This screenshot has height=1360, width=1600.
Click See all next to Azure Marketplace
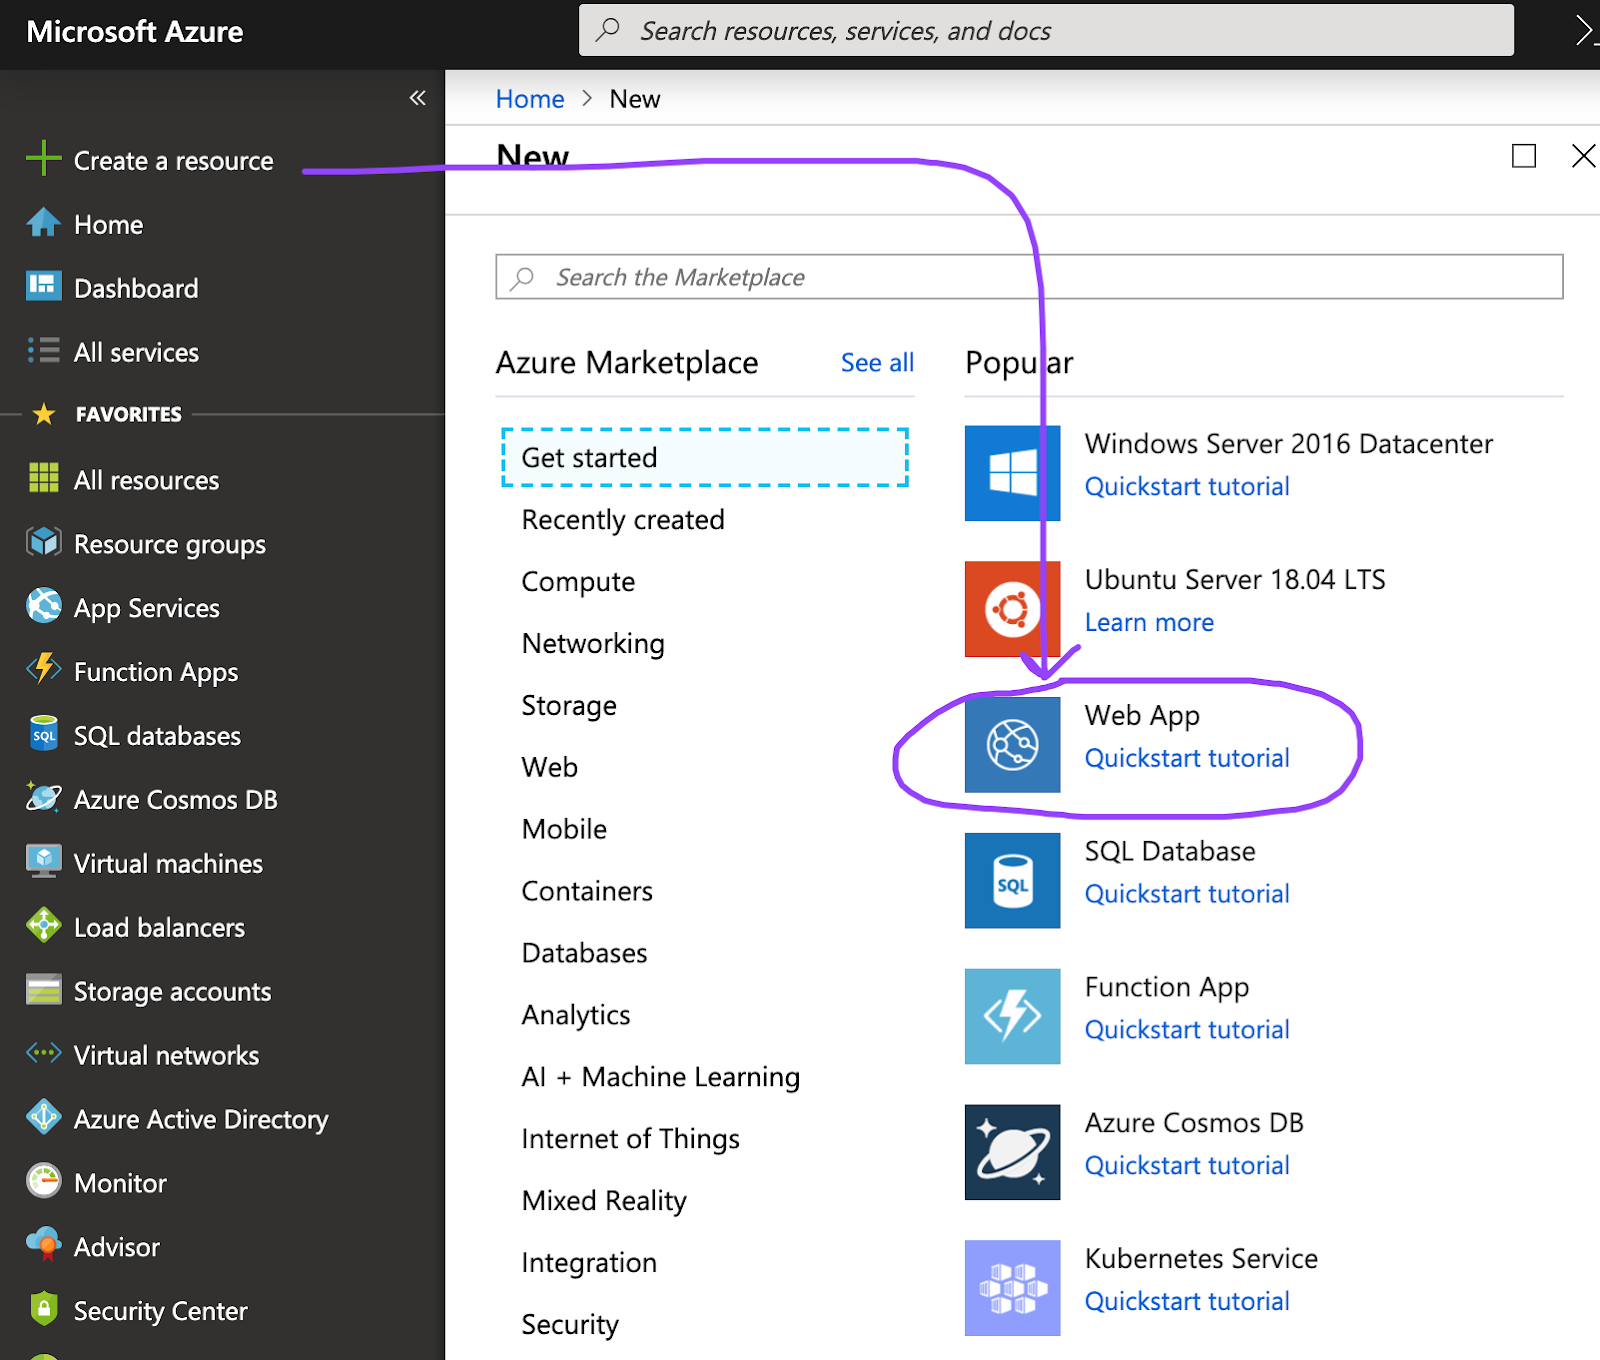pos(877,363)
